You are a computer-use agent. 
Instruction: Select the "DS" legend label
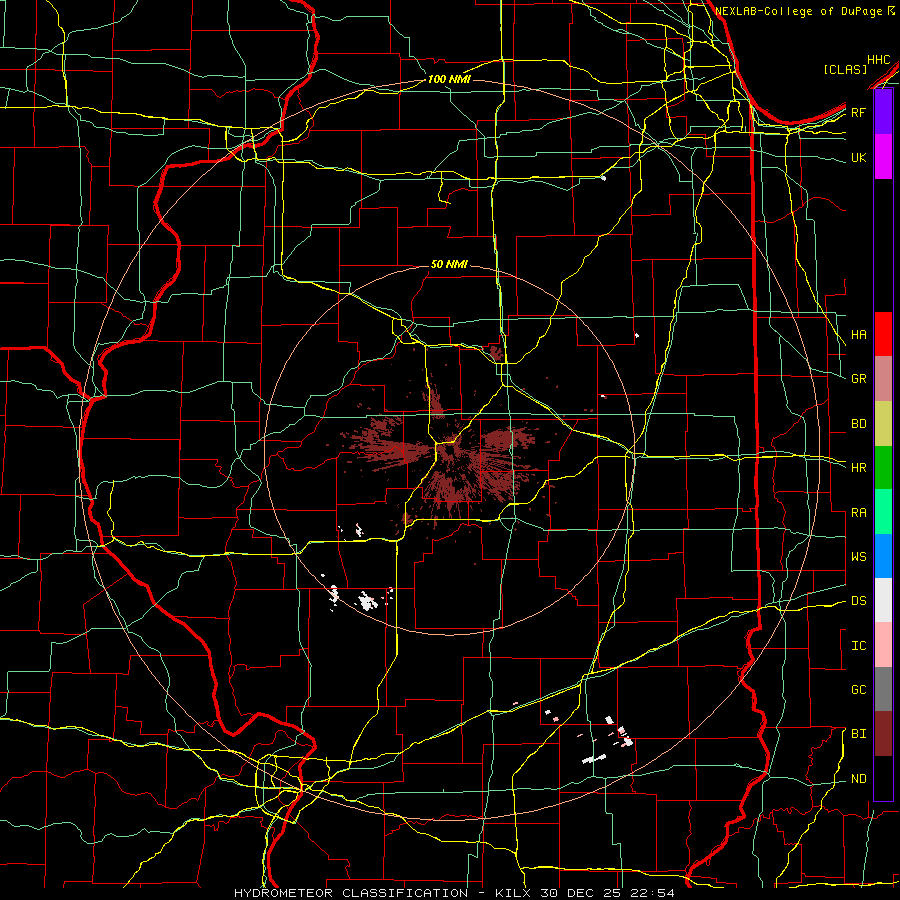[x=859, y=601]
